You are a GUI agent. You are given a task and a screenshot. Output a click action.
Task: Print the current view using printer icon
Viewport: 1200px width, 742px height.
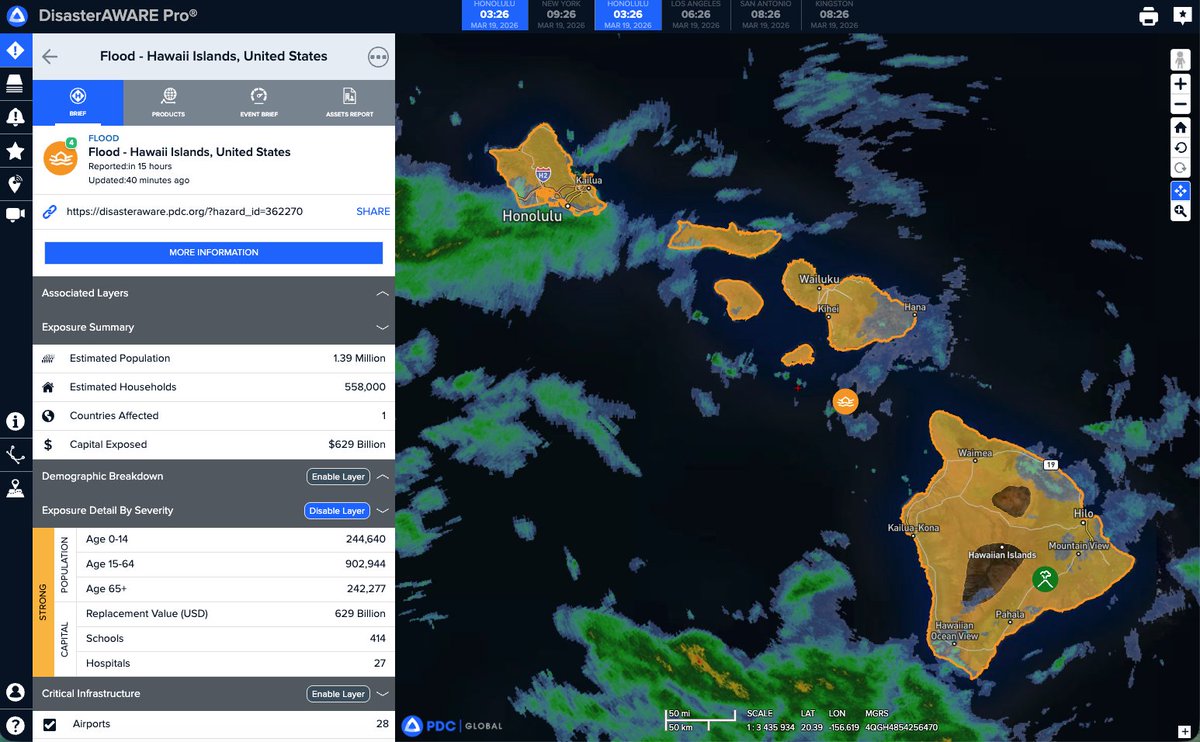coord(1150,15)
